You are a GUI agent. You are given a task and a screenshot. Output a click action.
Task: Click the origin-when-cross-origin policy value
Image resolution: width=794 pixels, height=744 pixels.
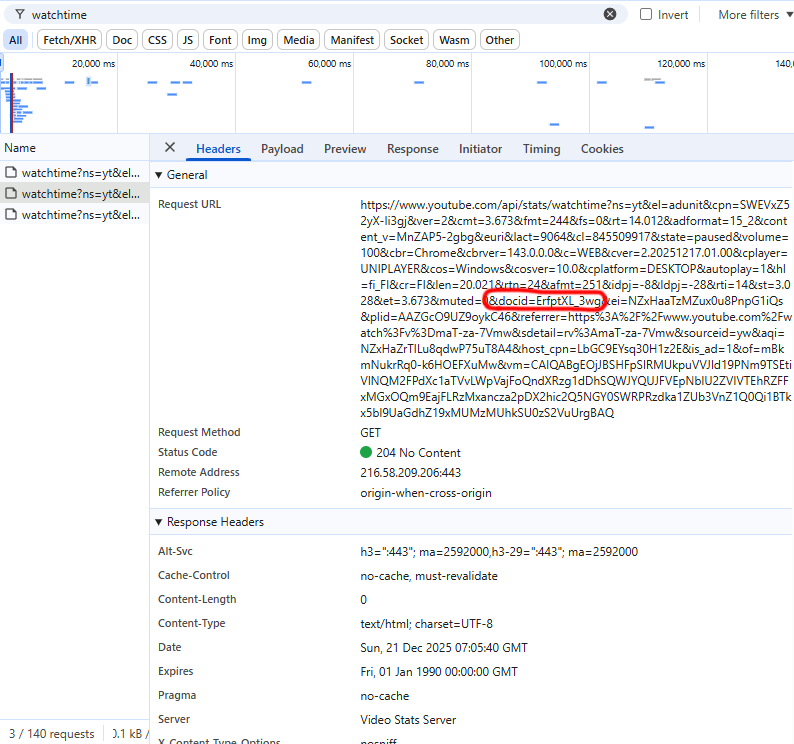pos(426,493)
